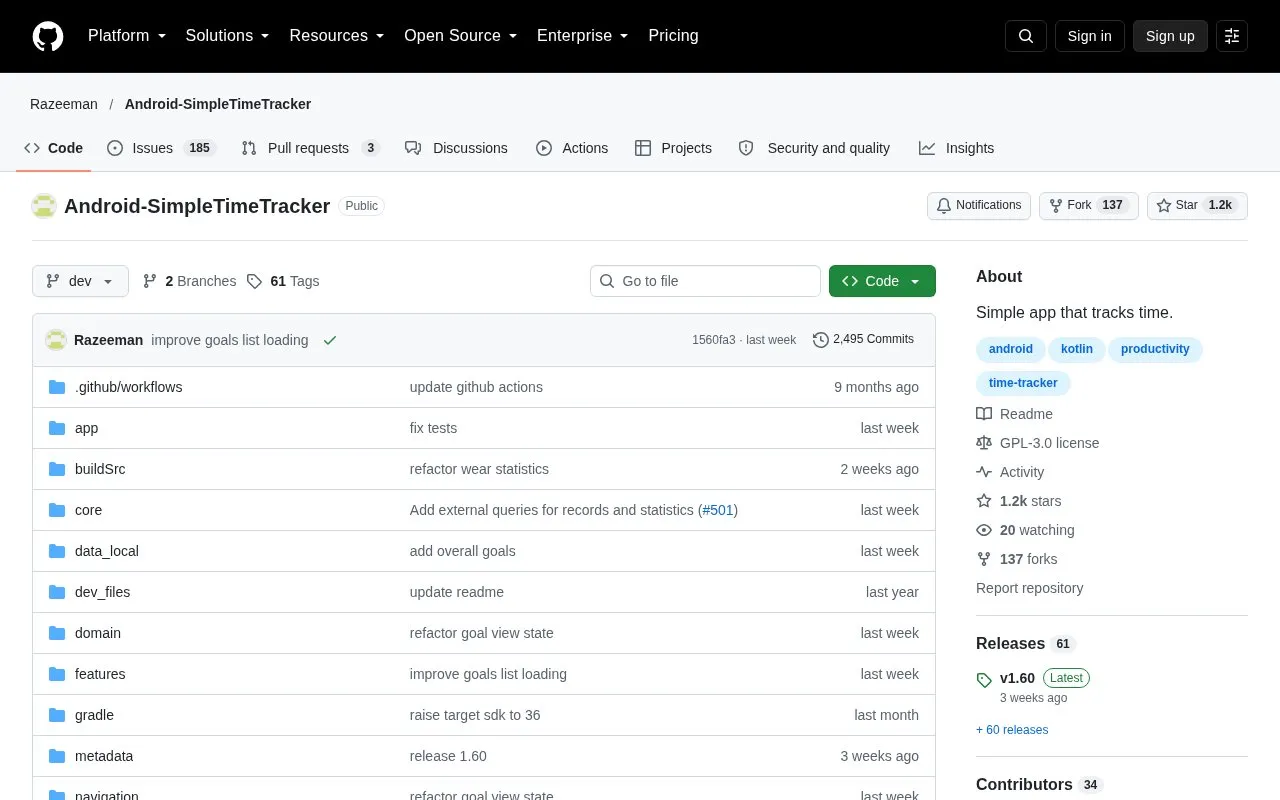The height and width of the screenshot is (800, 1280).
Task: Click the repository avatar next to title
Action: [x=44, y=206]
